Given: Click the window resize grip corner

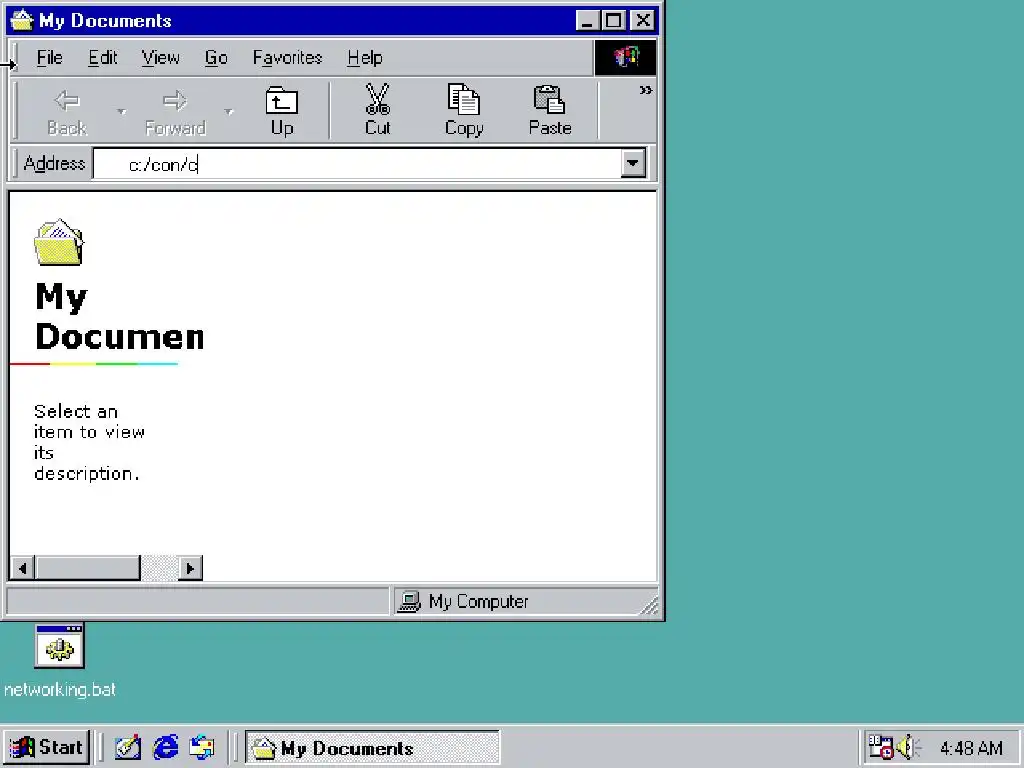Looking at the screenshot, I should tap(650, 606).
